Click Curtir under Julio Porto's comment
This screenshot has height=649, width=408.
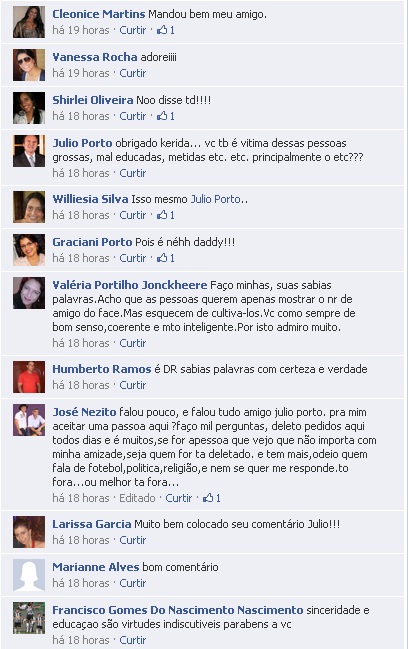(133, 173)
